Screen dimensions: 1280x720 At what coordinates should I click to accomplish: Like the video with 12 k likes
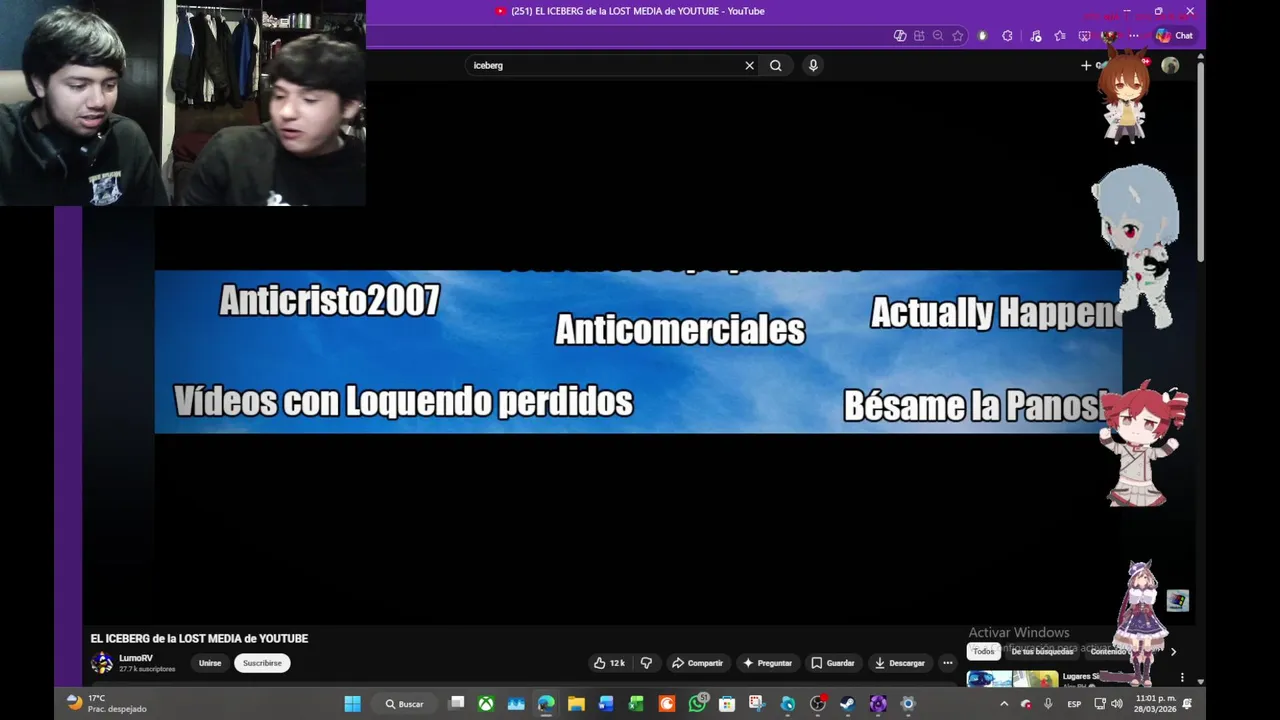[609, 663]
